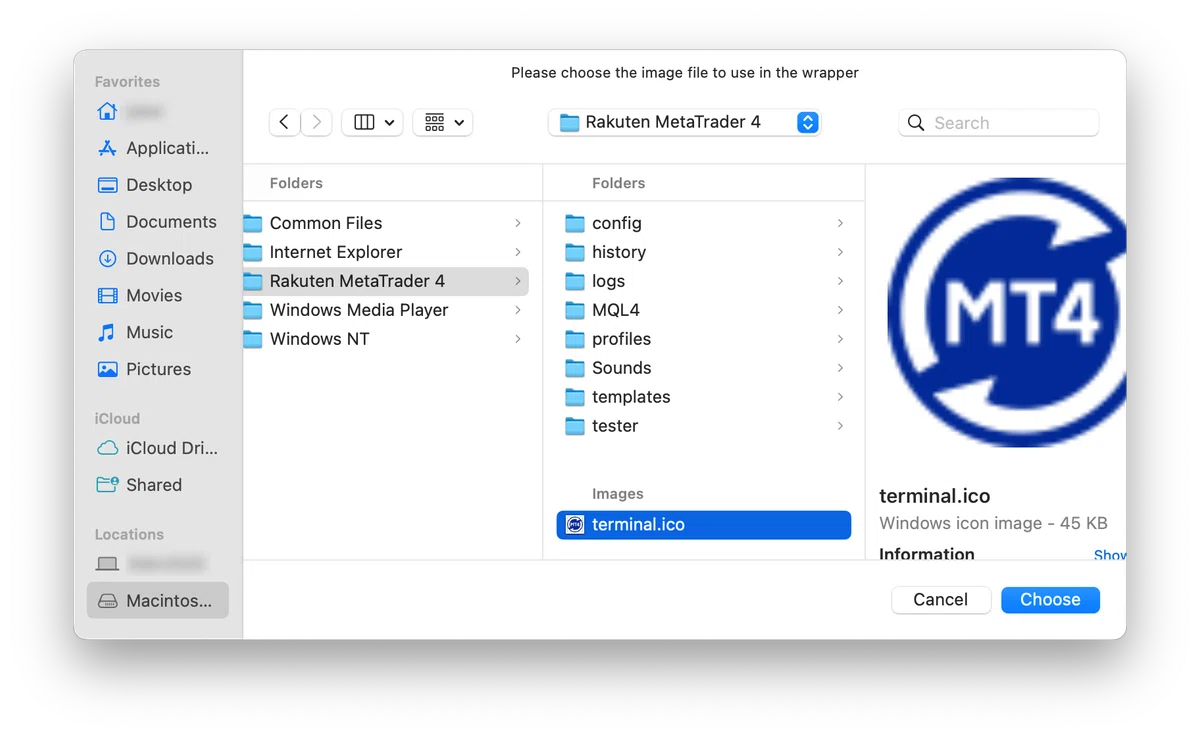Expand the config folder chevron
Viewport: 1200px width, 737px height.
point(840,223)
